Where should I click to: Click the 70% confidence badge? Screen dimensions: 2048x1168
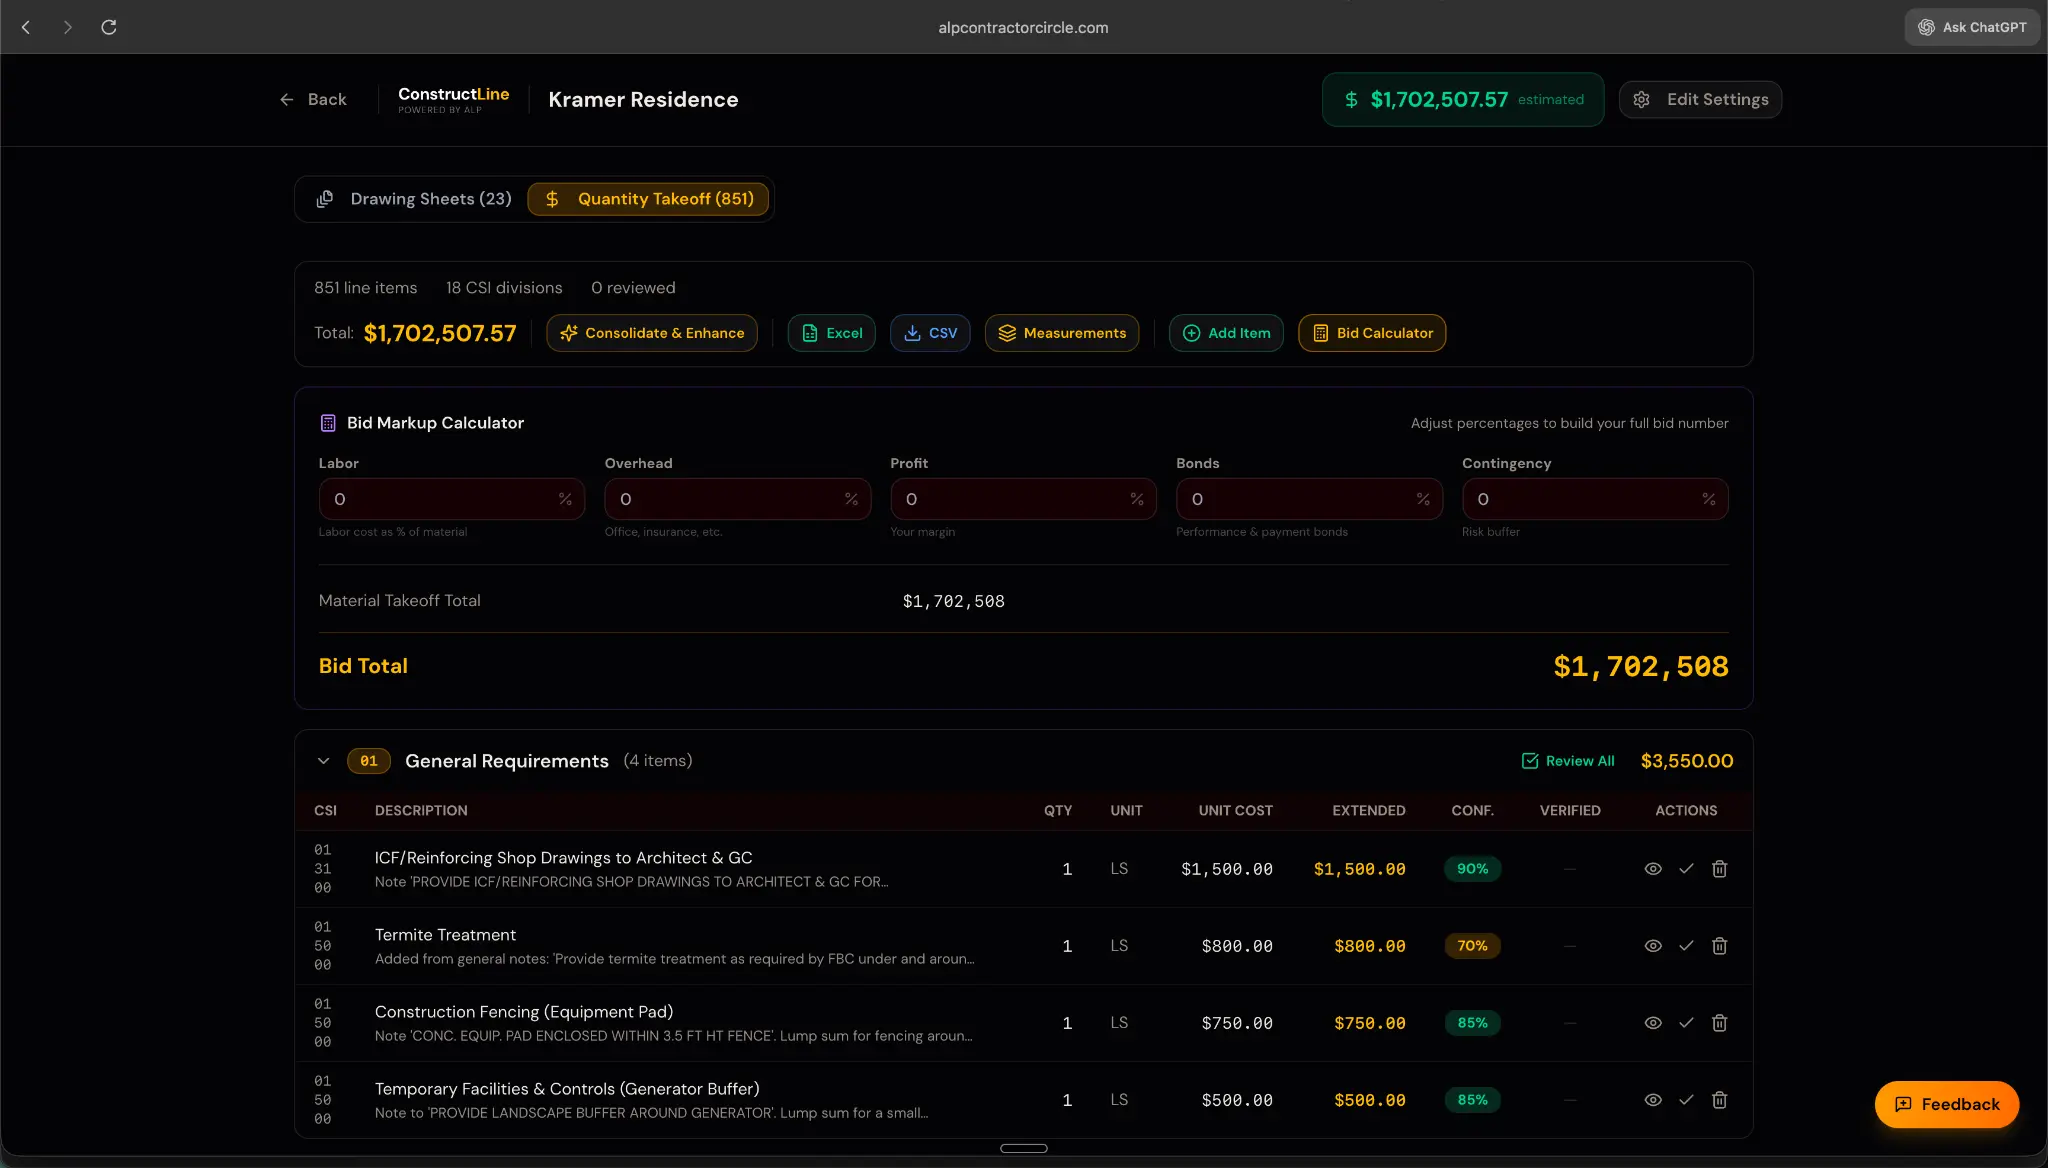pos(1472,946)
